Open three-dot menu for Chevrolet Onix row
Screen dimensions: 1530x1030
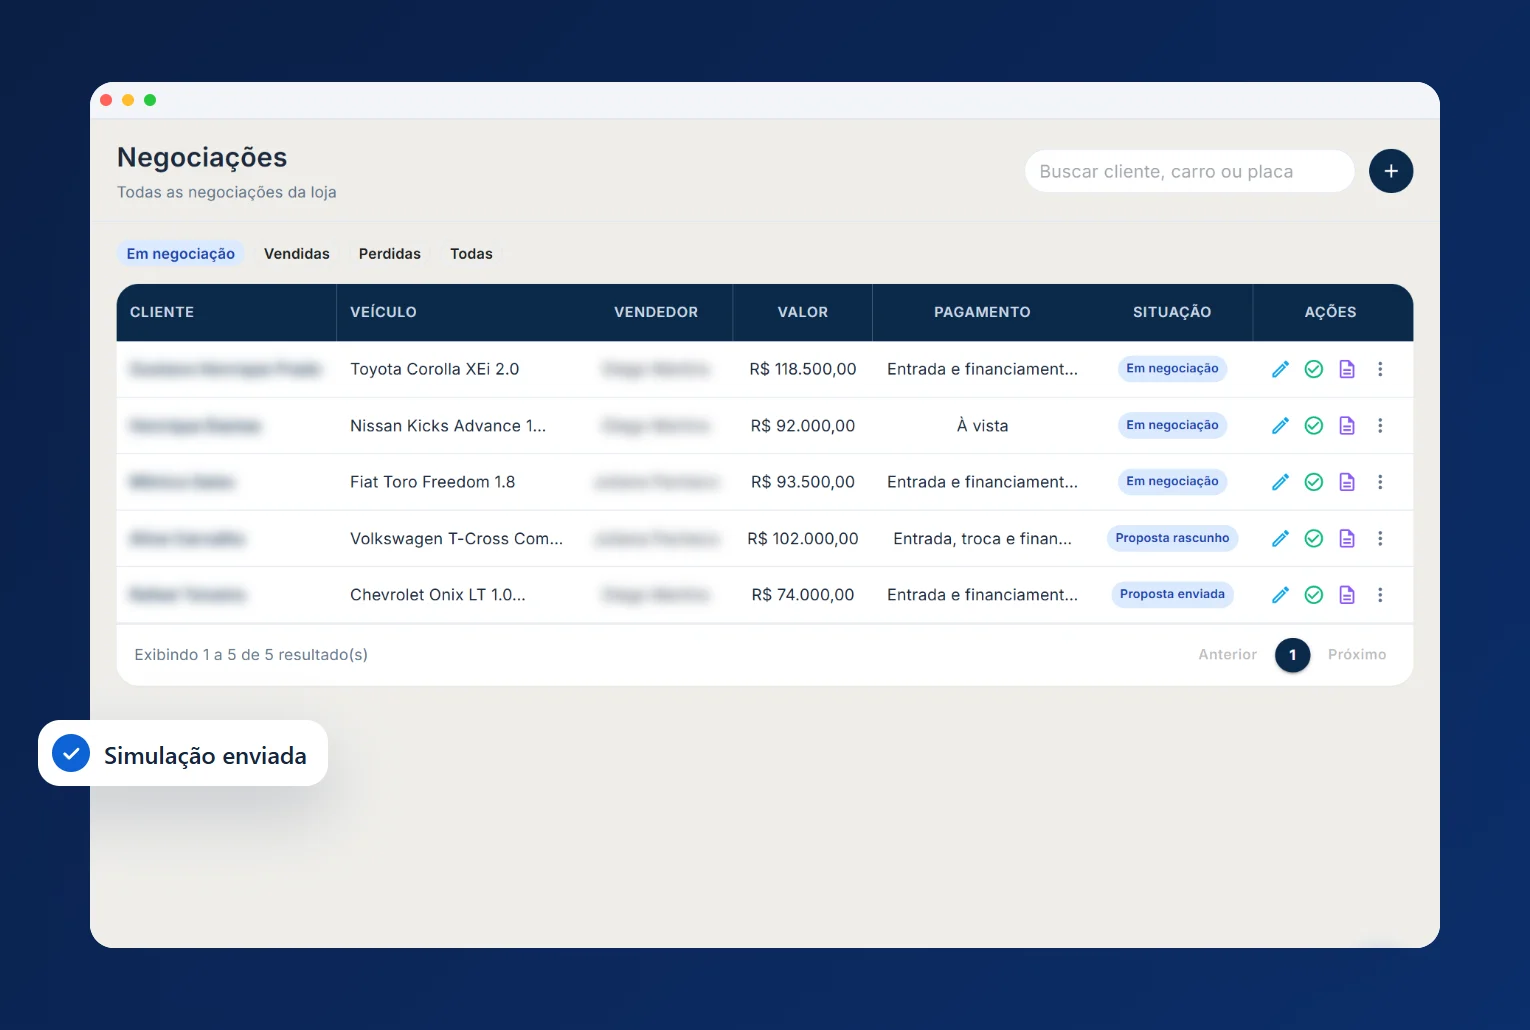point(1380,595)
